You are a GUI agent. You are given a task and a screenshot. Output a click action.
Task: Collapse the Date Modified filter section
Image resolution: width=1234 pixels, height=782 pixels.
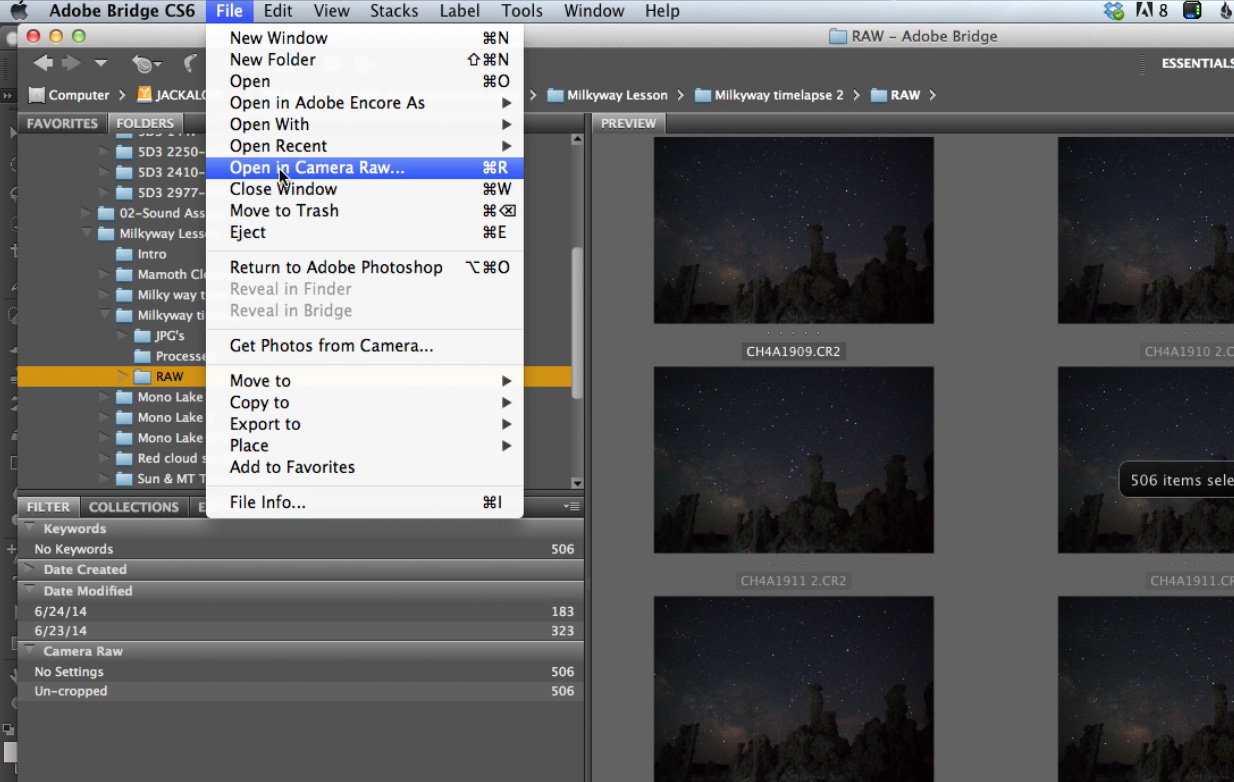(x=29, y=590)
